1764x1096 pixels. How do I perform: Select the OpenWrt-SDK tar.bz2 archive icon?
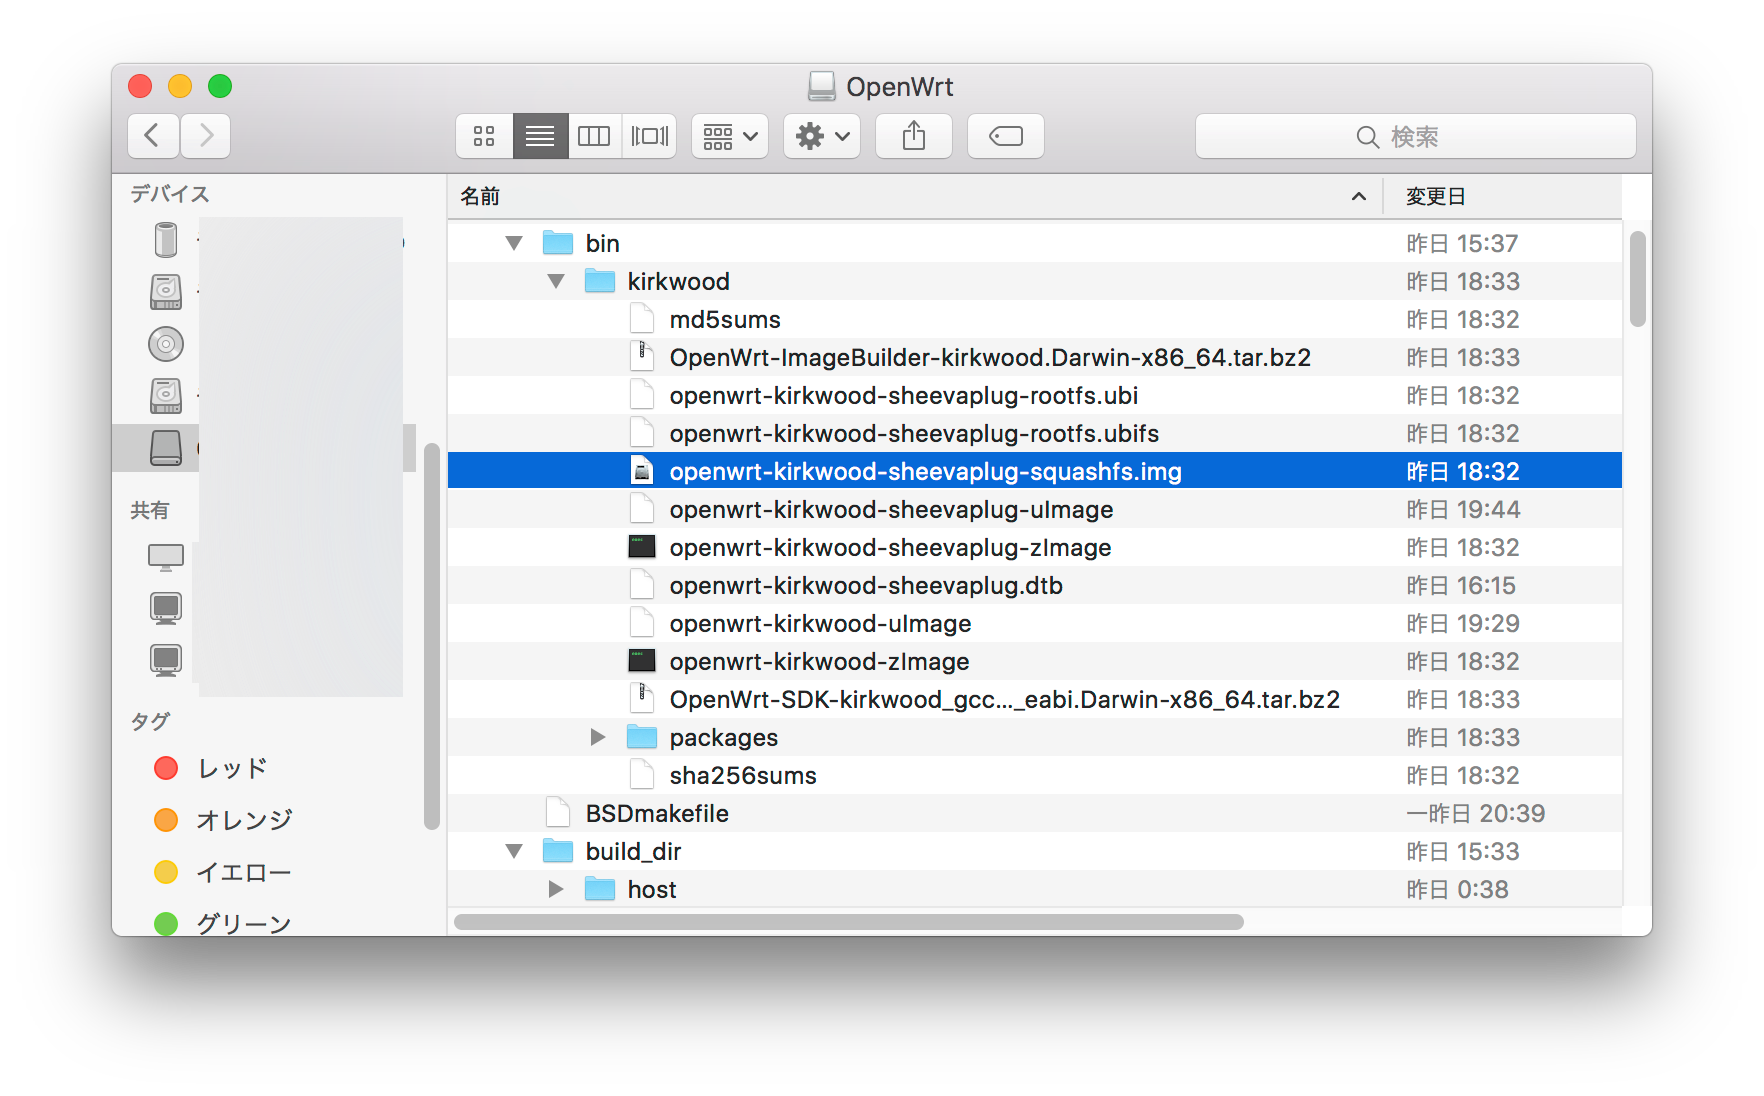tap(642, 699)
